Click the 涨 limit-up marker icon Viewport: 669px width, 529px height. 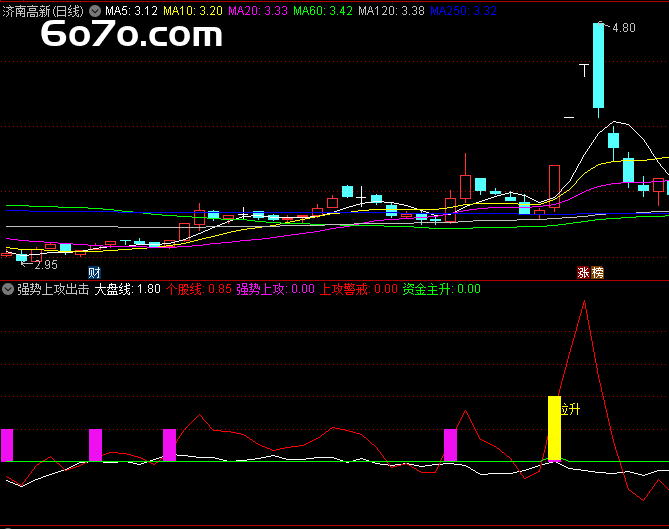pos(583,273)
